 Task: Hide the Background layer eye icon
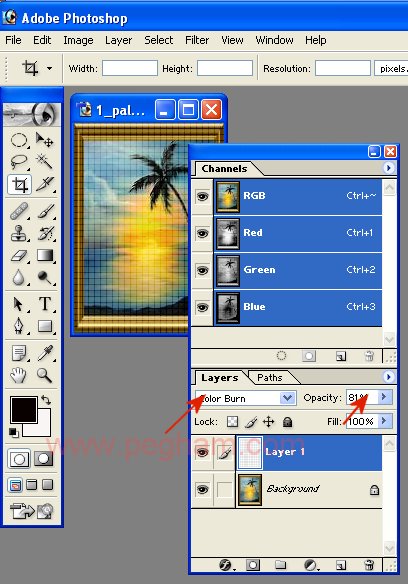click(202, 489)
